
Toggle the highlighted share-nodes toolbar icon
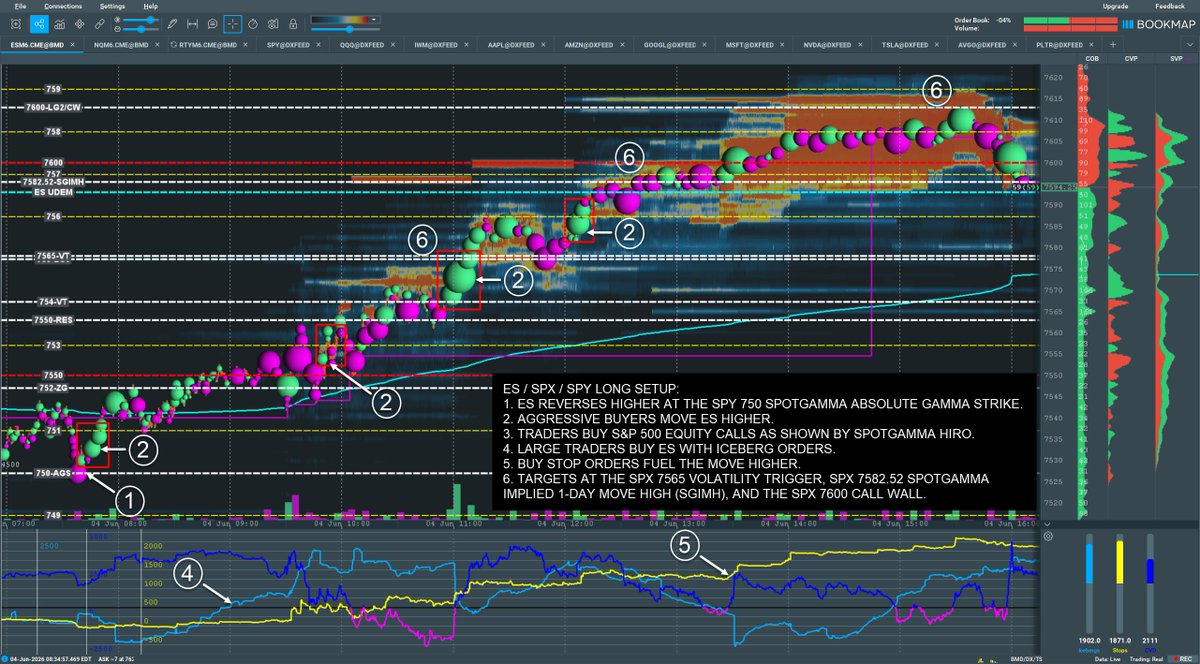coord(39,24)
